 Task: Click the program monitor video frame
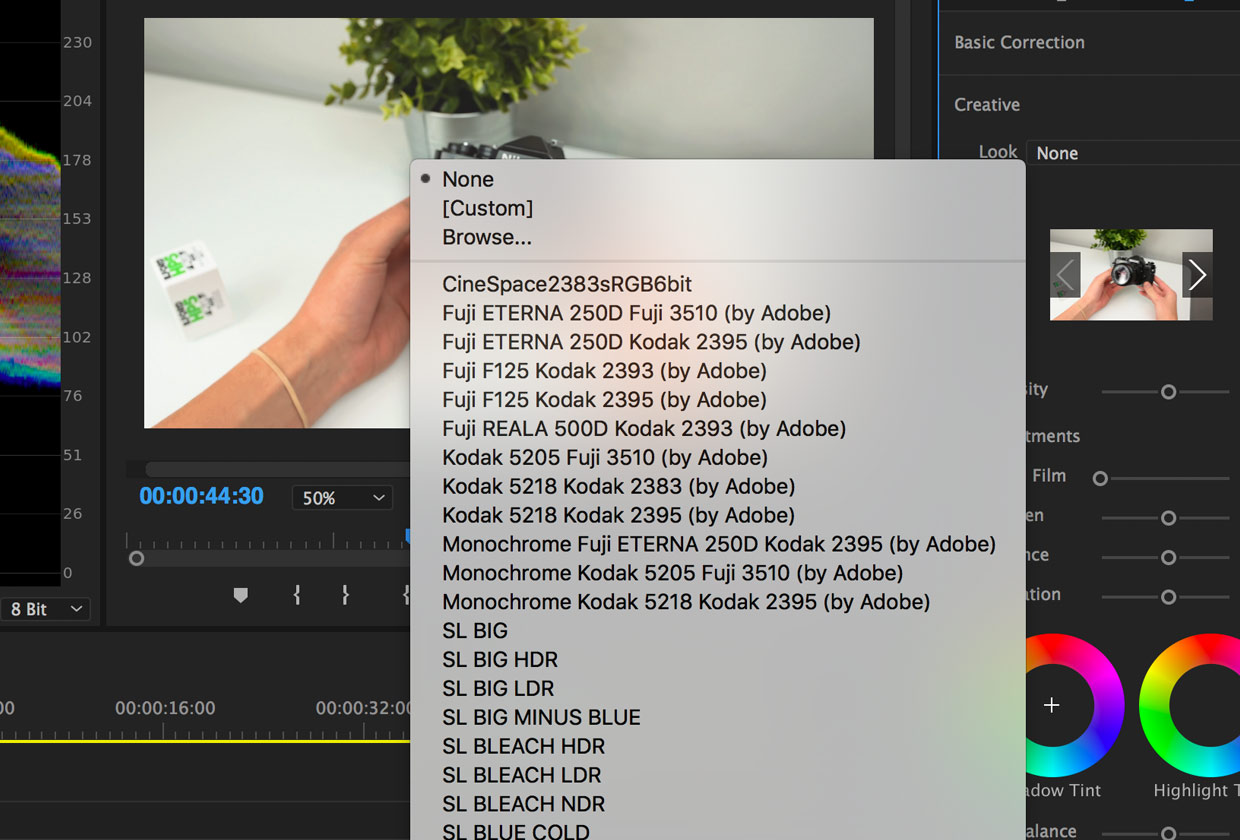[x=277, y=223]
